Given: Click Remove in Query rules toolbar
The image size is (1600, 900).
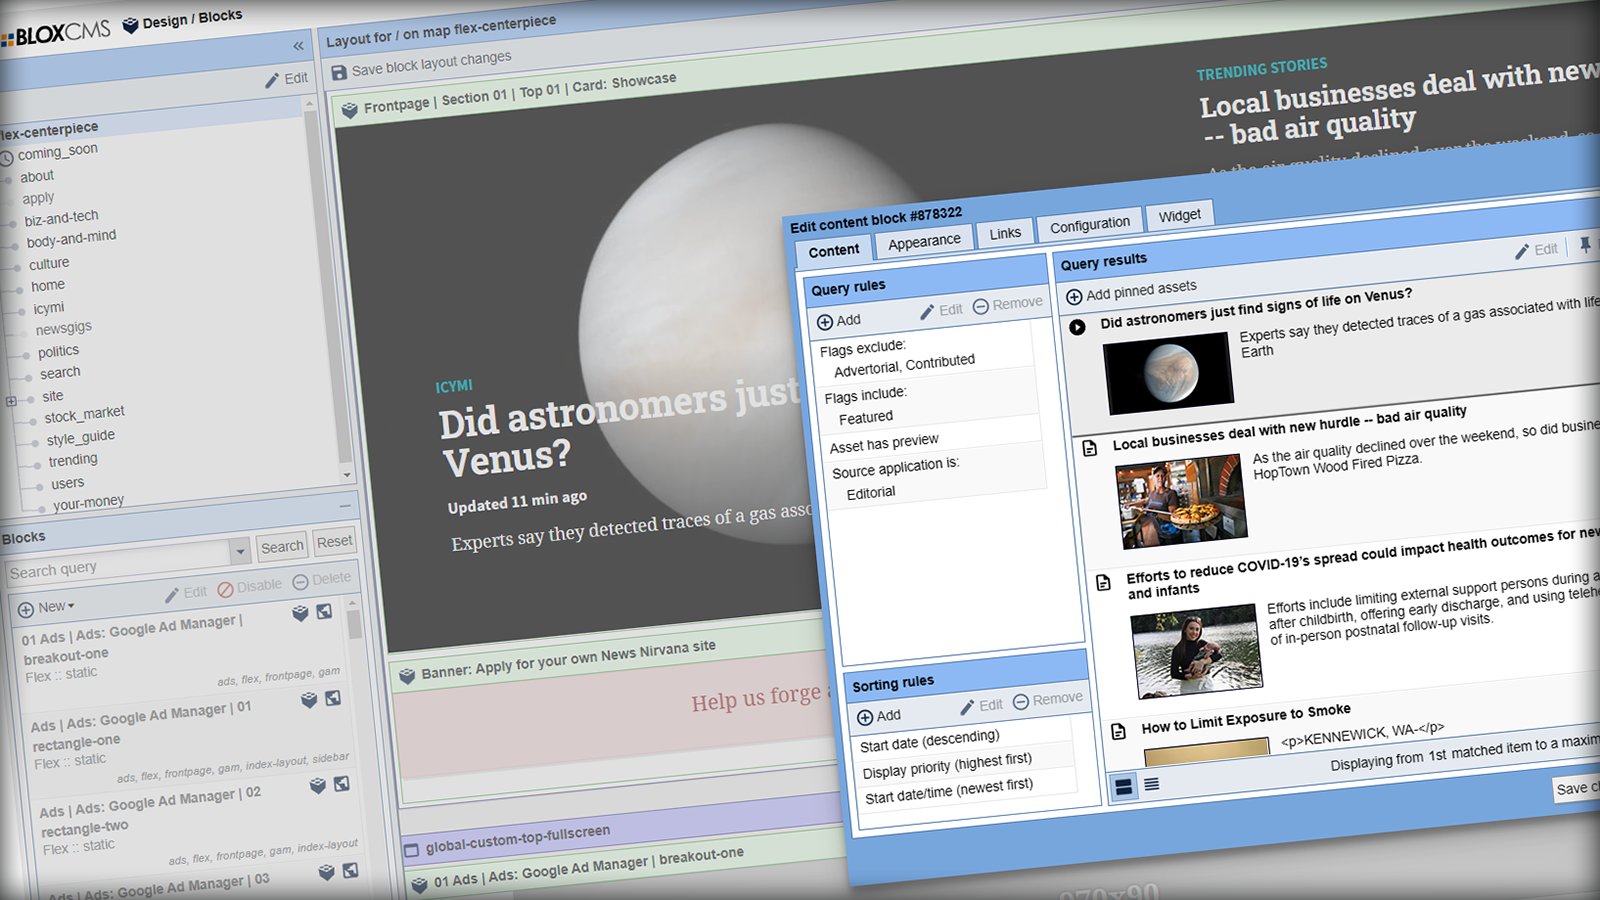Looking at the screenshot, I should tap(1008, 304).
